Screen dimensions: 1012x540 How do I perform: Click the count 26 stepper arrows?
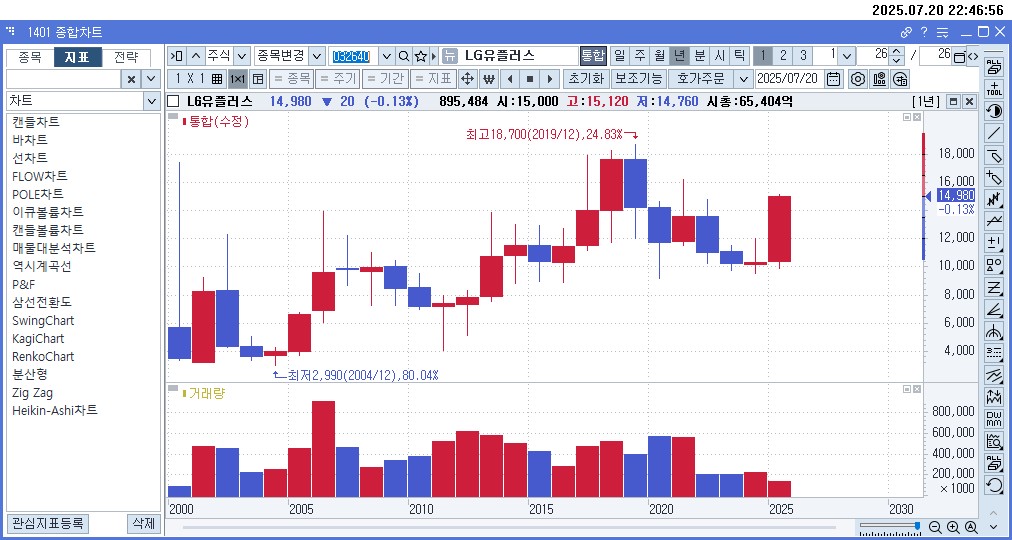(896, 56)
